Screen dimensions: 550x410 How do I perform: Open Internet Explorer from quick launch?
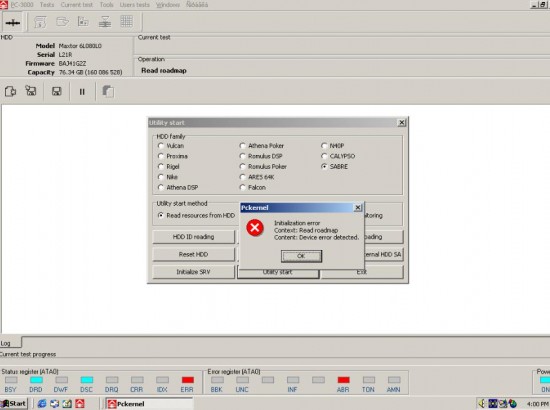click(42, 404)
